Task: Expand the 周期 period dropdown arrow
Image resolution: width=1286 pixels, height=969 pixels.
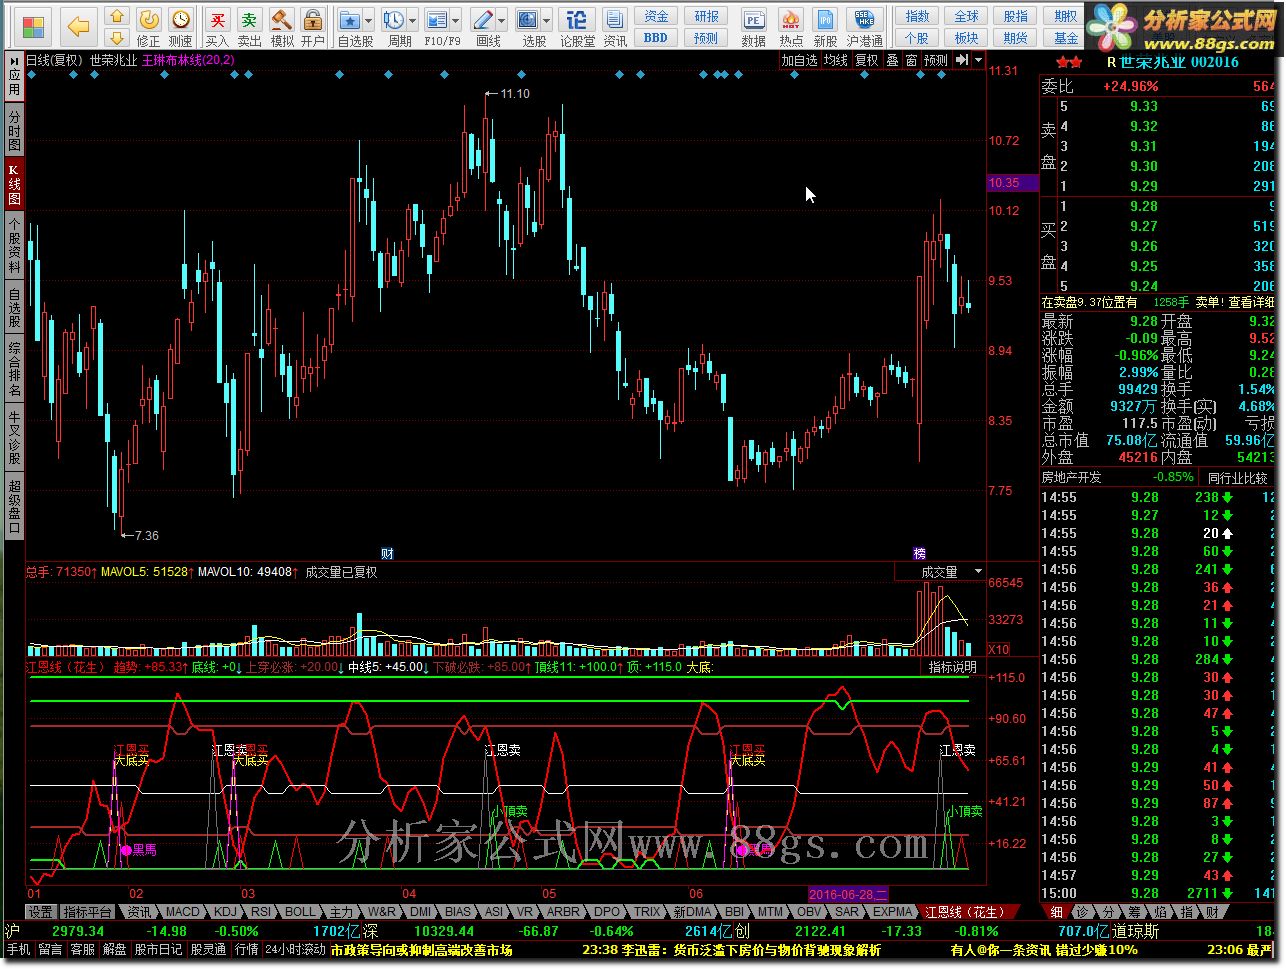Action: point(412,20)
